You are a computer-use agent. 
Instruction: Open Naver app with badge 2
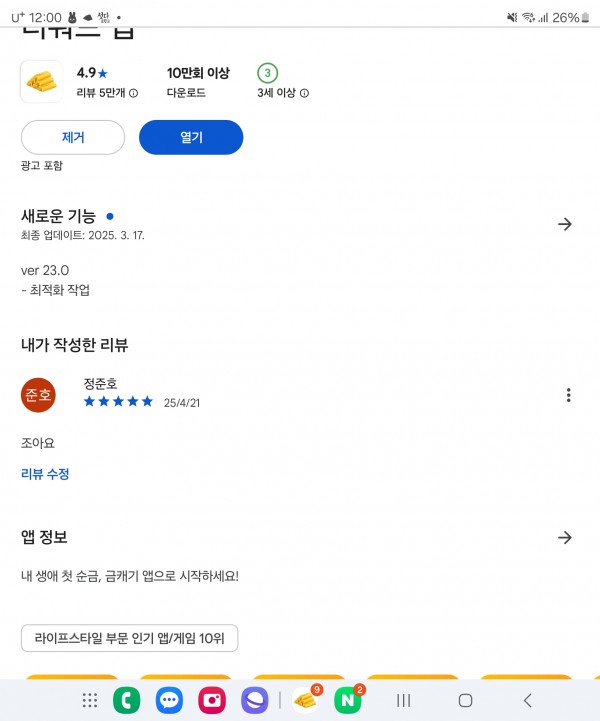click(x=349, y=699)
